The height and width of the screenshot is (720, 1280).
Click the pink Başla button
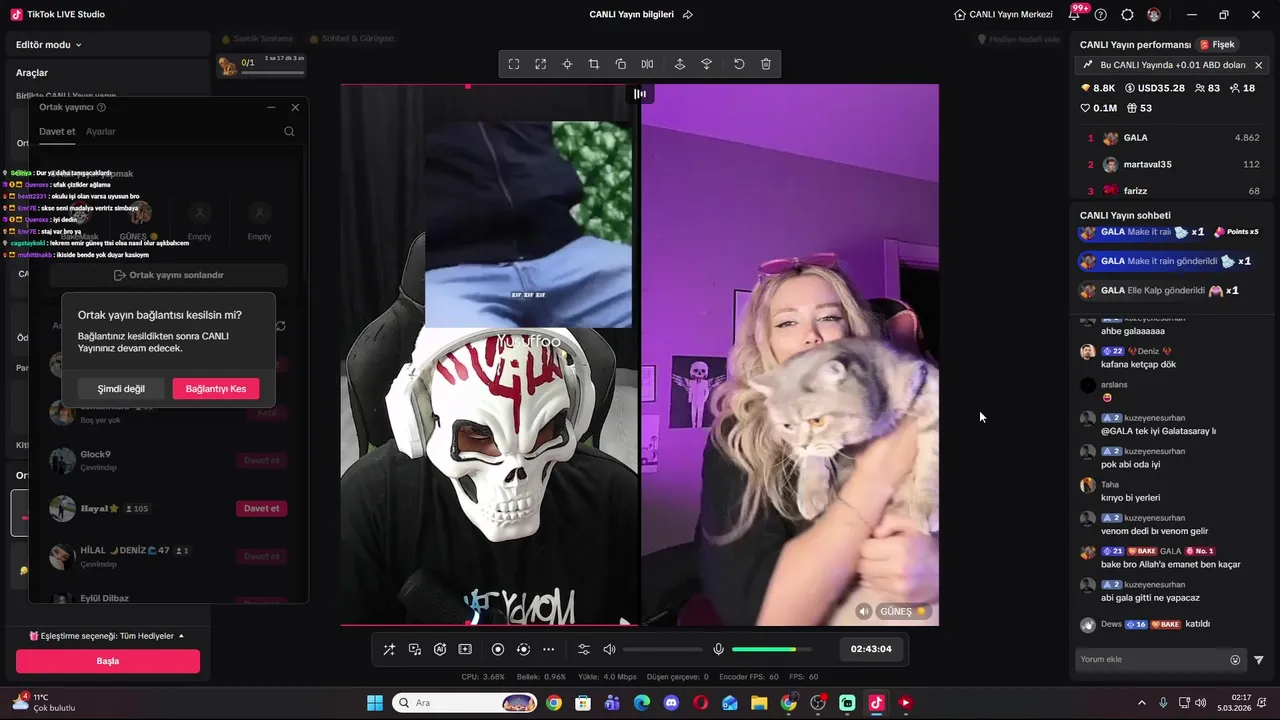click(x=108, y=661)
